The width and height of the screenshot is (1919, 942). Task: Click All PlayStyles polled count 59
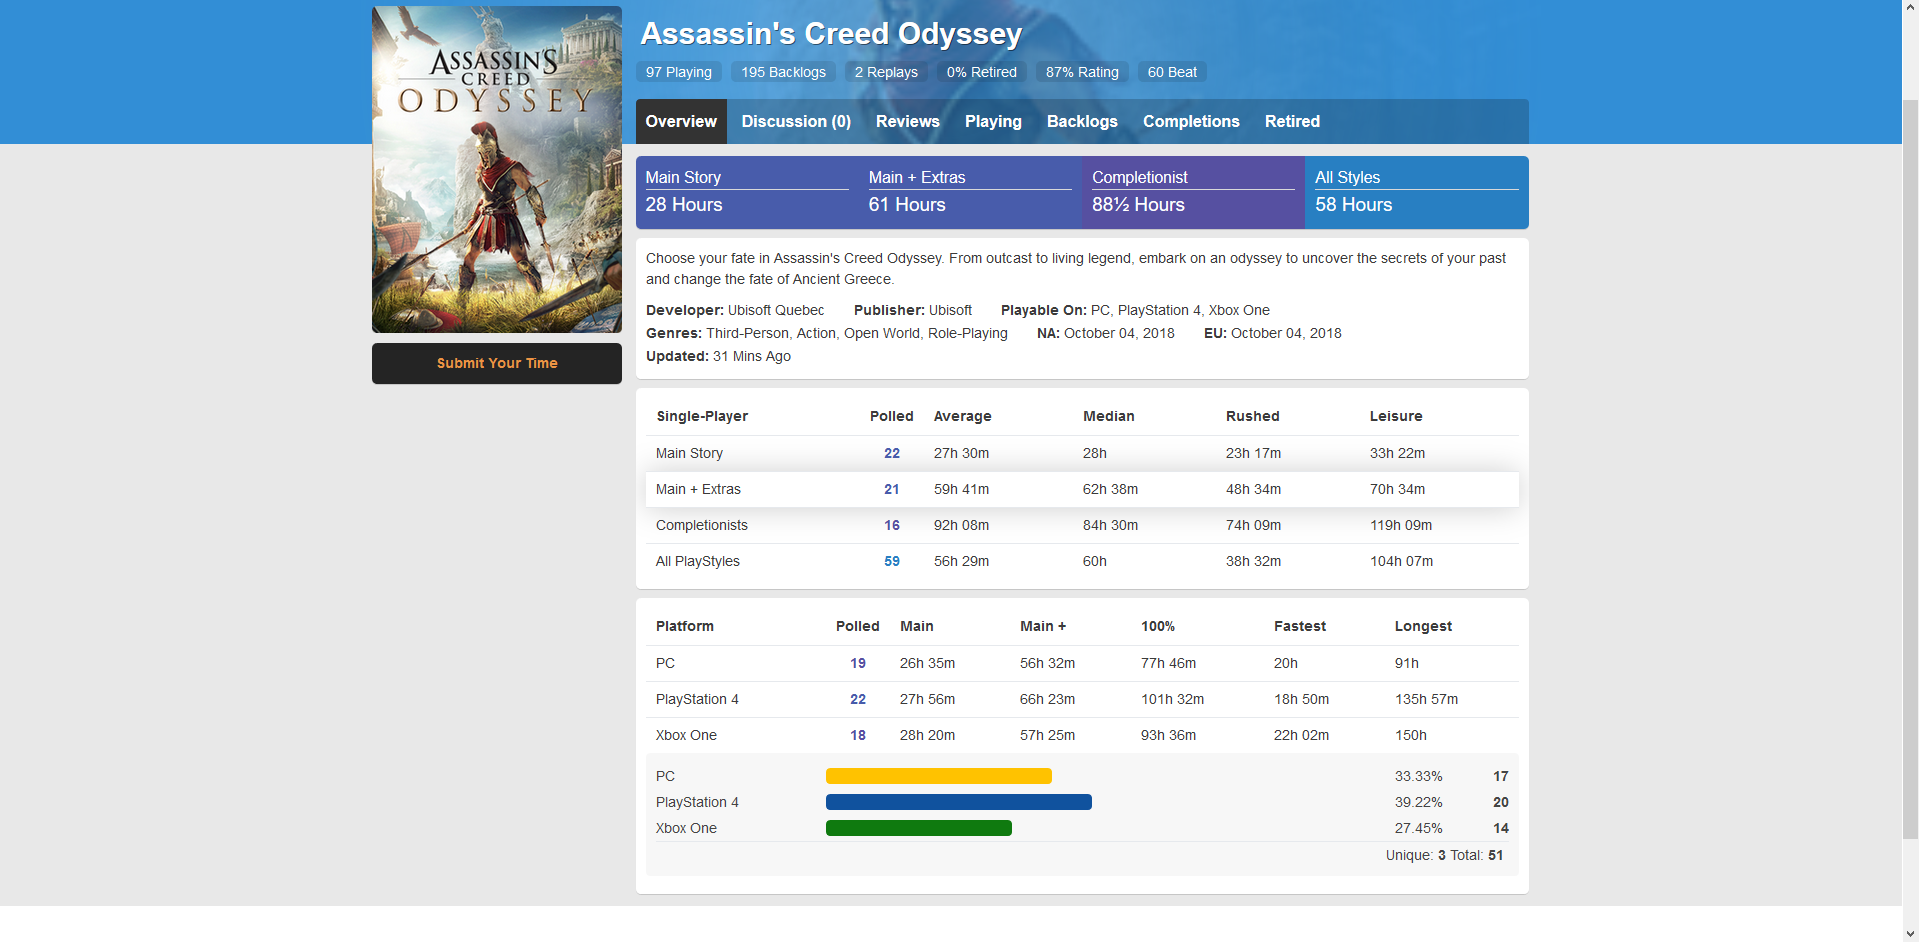click(x=891, y=561)
